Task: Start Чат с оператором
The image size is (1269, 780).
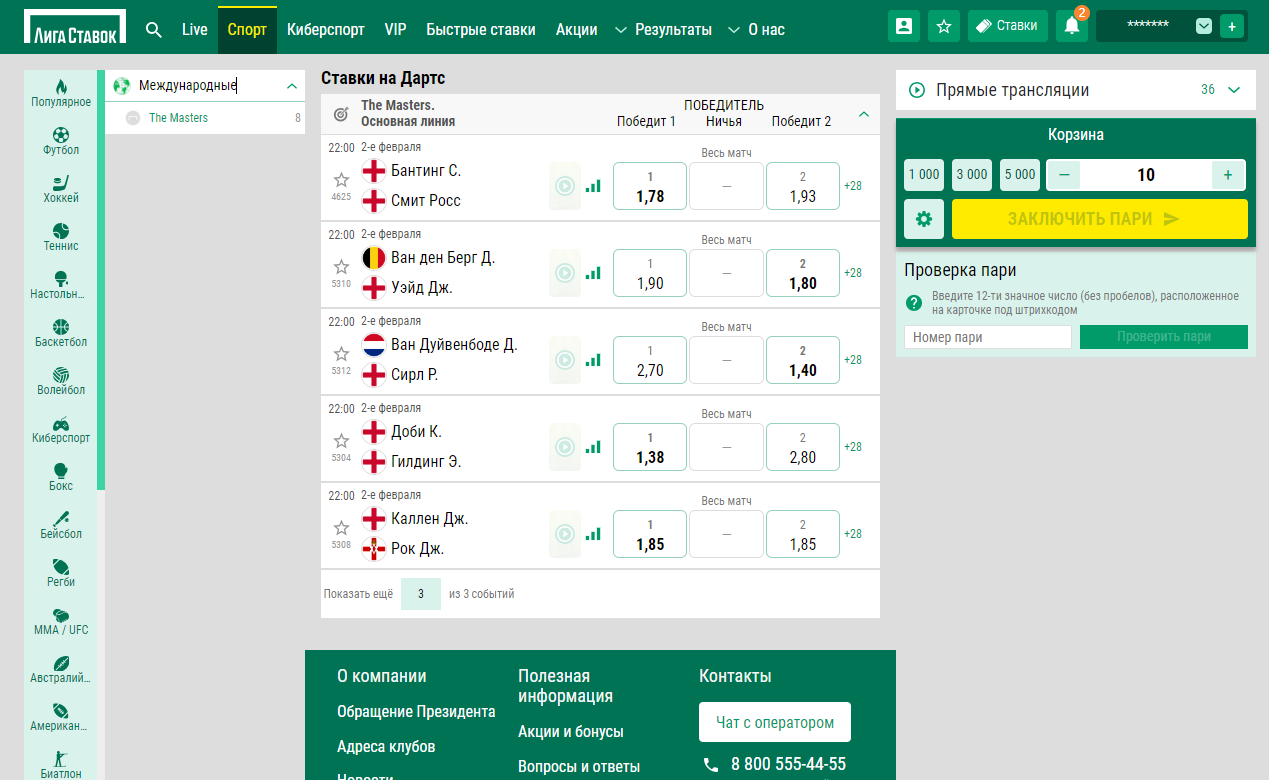Action: tap(775, 722)
